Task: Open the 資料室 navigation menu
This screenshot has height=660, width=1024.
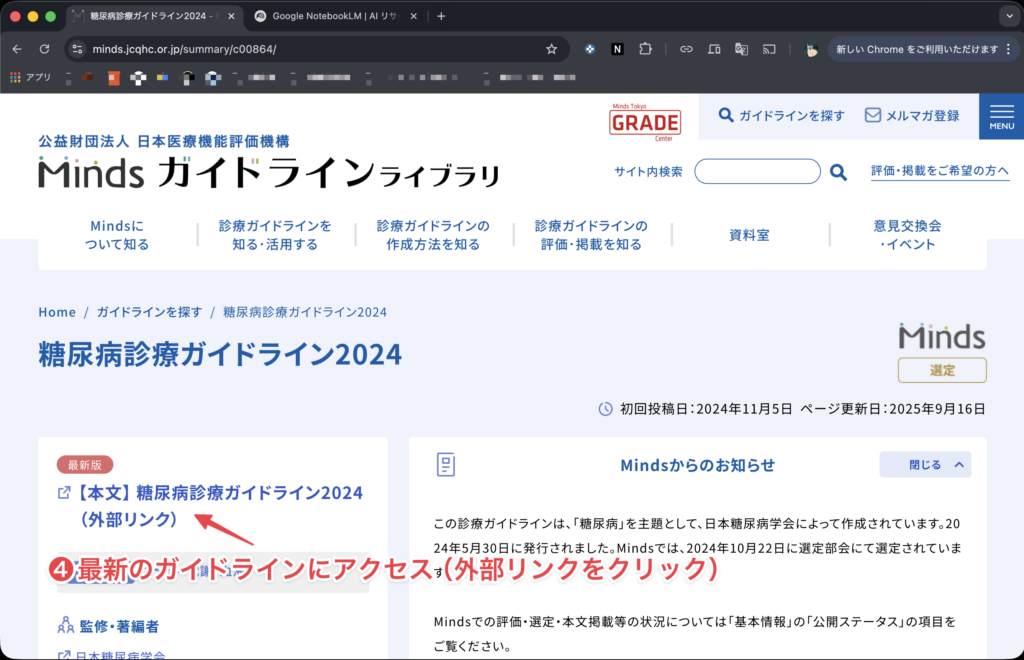Action: coord(749,235)
